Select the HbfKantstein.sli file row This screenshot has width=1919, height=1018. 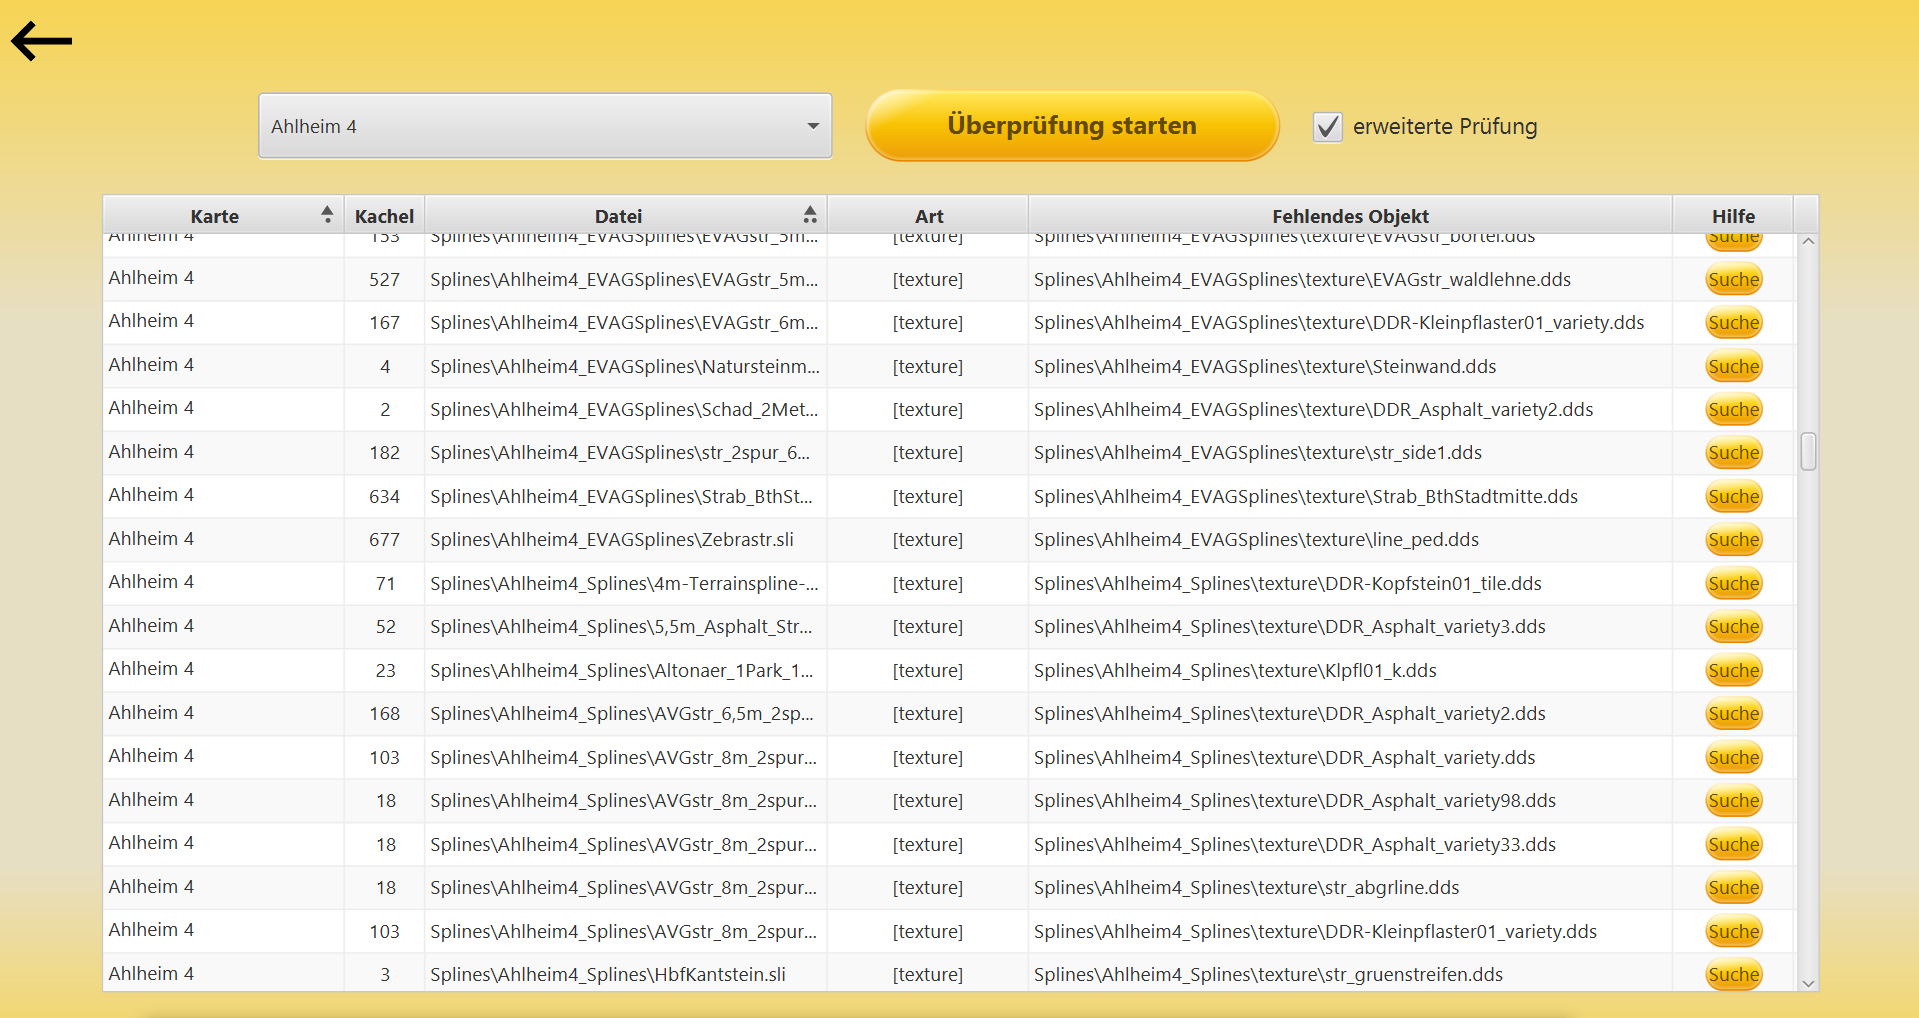click(607, 974)
